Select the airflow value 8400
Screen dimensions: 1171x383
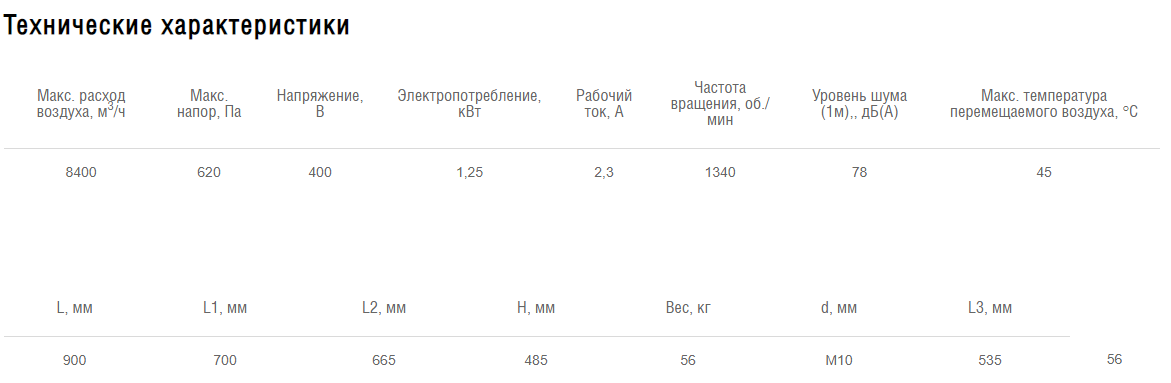(x=81, y=172)
